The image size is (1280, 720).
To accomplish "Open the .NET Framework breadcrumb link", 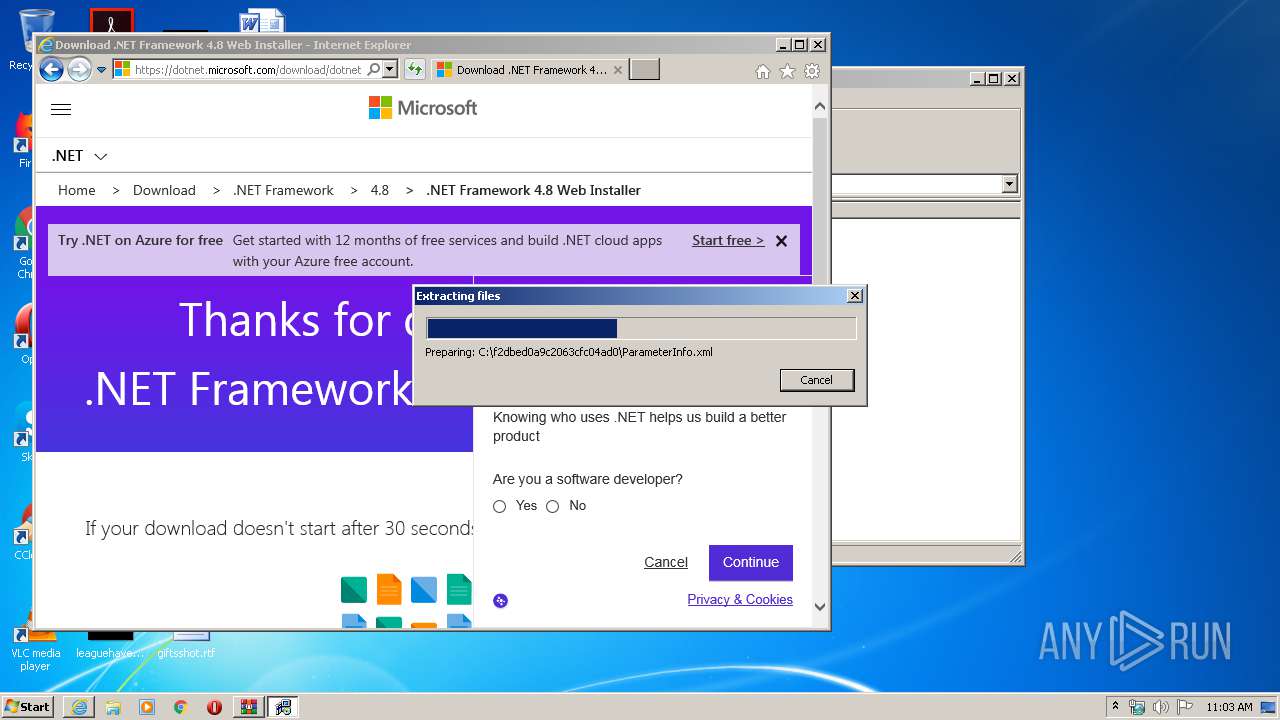I will tap(283, 190).
